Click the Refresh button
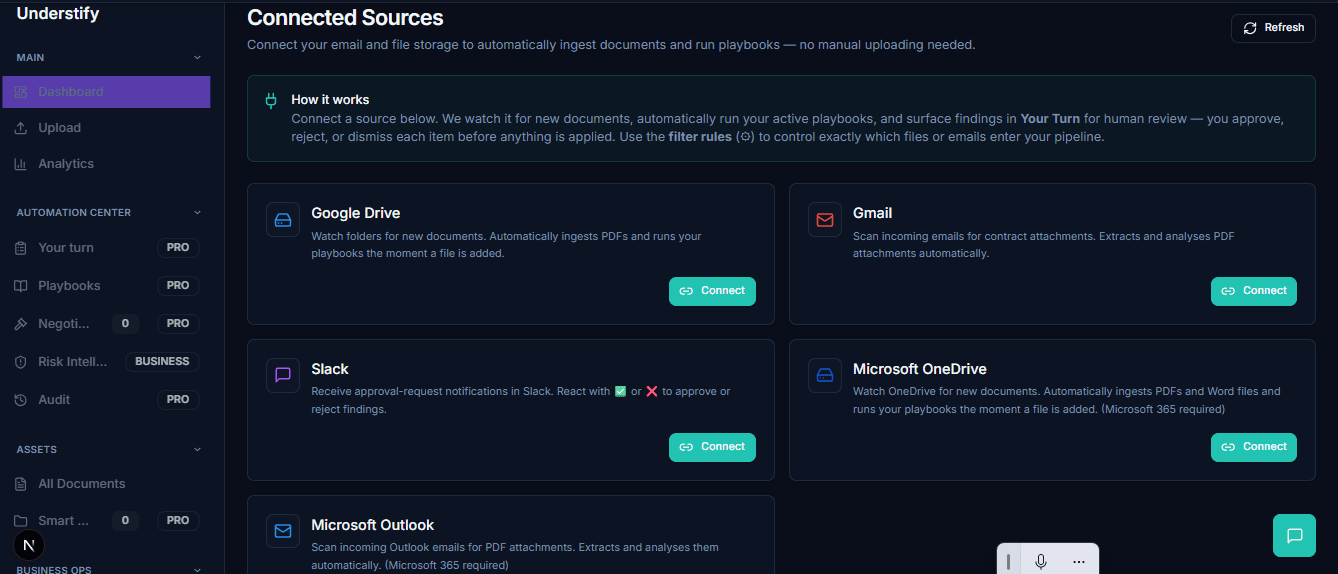This screenshot has width=1338, height=574. pos(1273,28)
